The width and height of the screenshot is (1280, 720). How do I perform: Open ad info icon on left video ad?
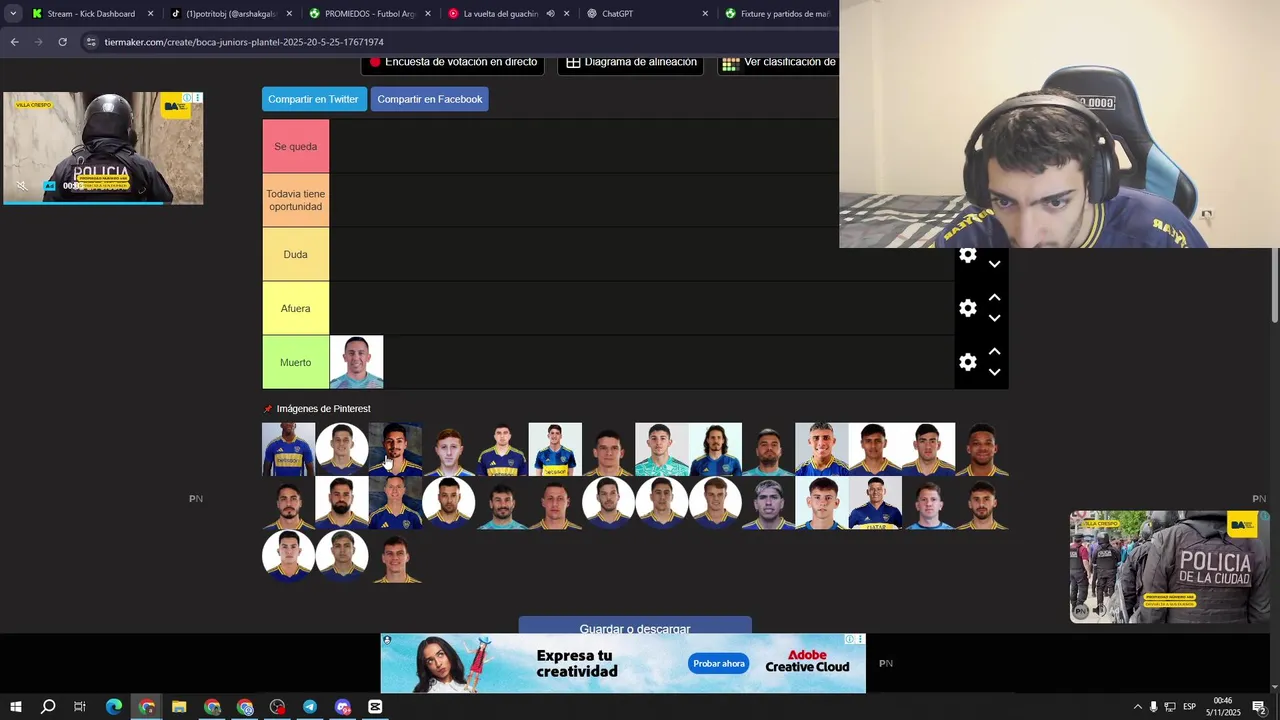(x=187, y=98)
